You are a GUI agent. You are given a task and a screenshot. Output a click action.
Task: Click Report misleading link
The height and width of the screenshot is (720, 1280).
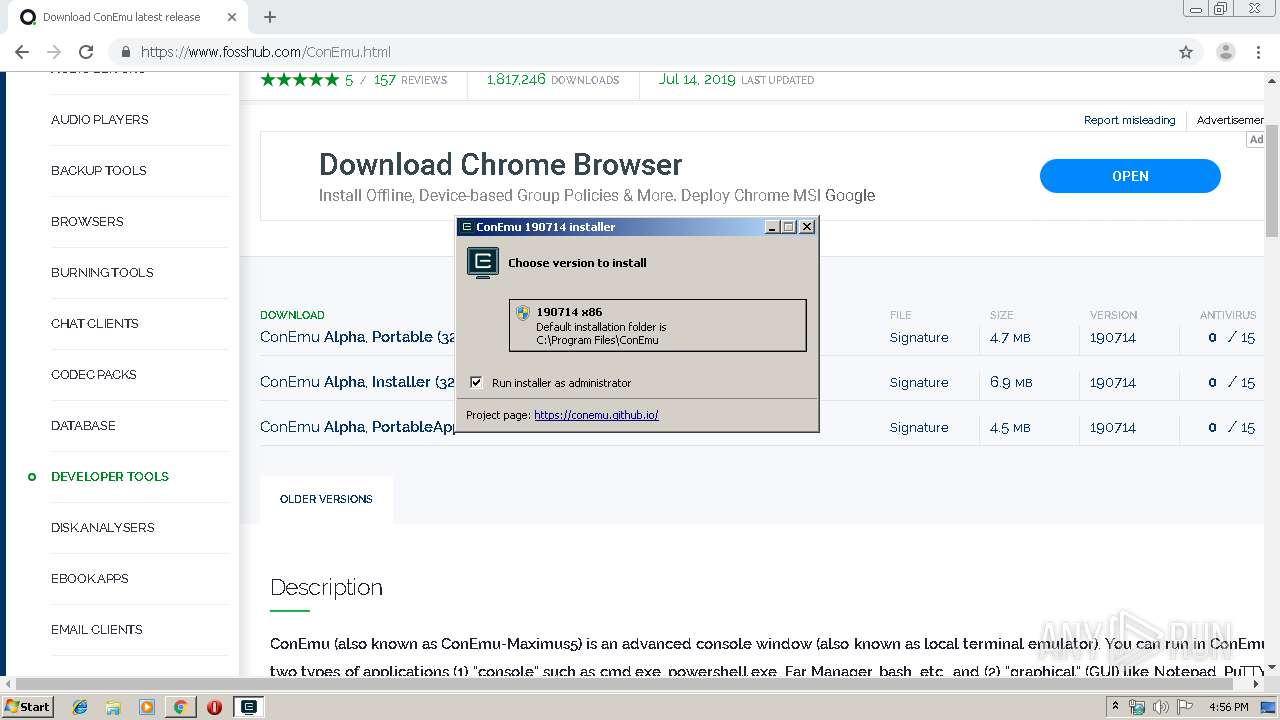(1130, 120)
